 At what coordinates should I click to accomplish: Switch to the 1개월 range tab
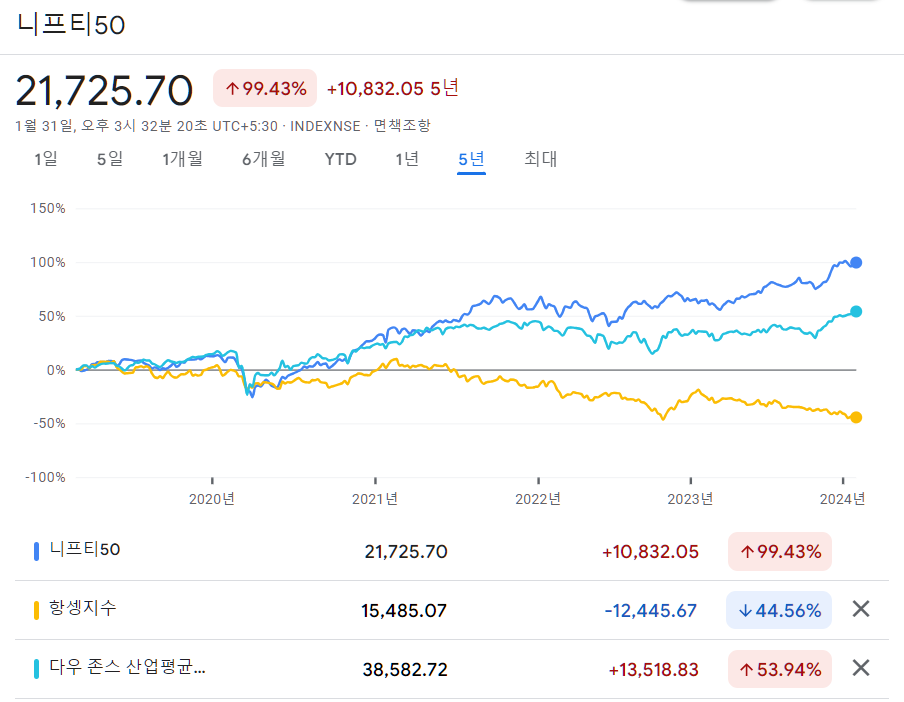pyautogui.click(x=182, y=159)
